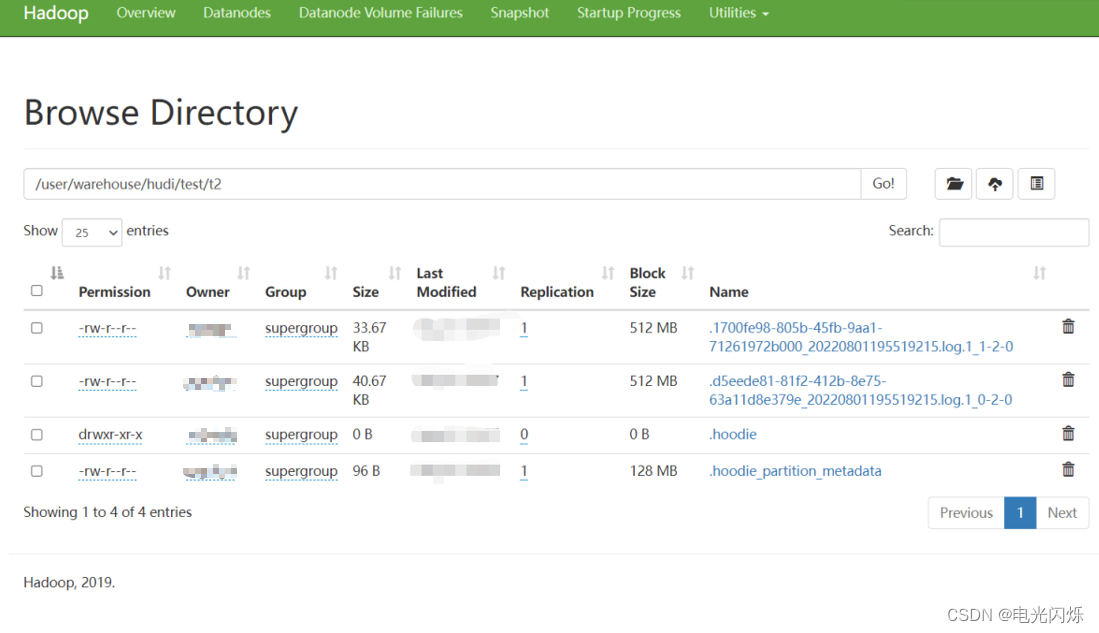Screen dimensions: 1099x633
Task: Select all files with header checkbox
Action: pyautogui.click(x=37, y=290)
